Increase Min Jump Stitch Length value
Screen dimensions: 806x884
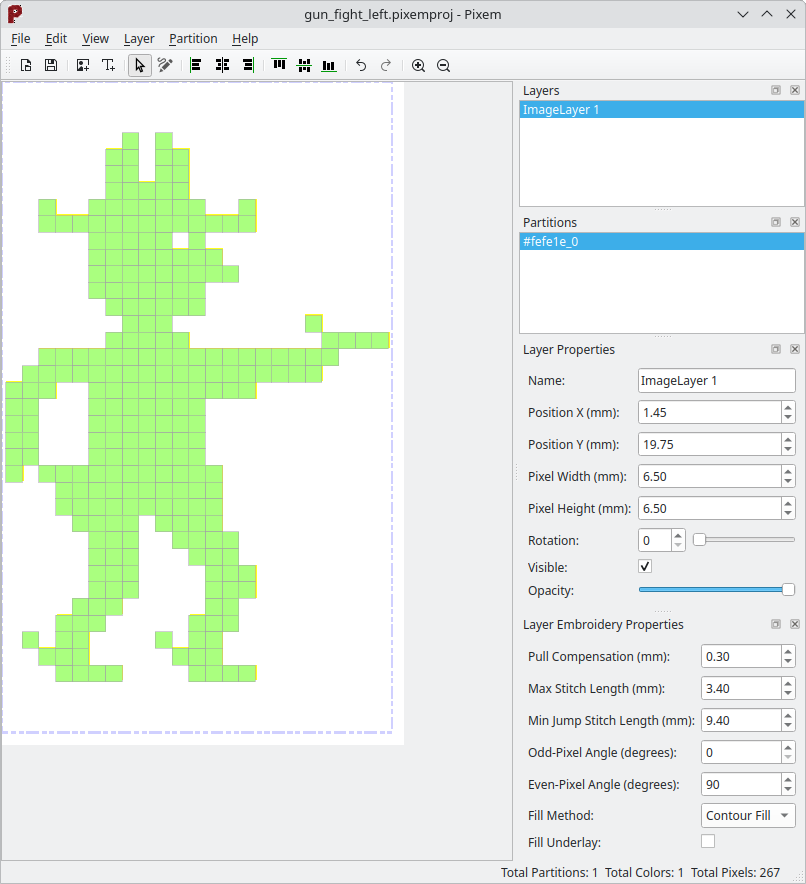(788, 715)
